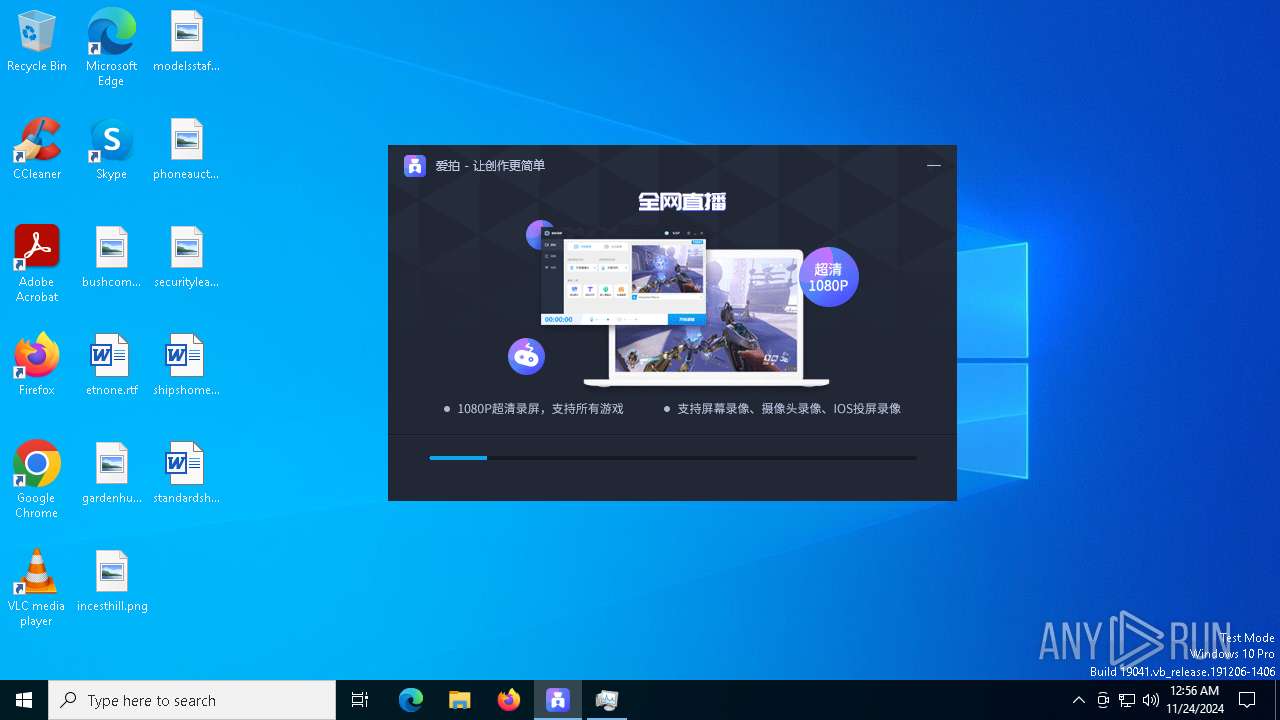
Task: Select the gardenhu... image file
Action: click(111, 474)
